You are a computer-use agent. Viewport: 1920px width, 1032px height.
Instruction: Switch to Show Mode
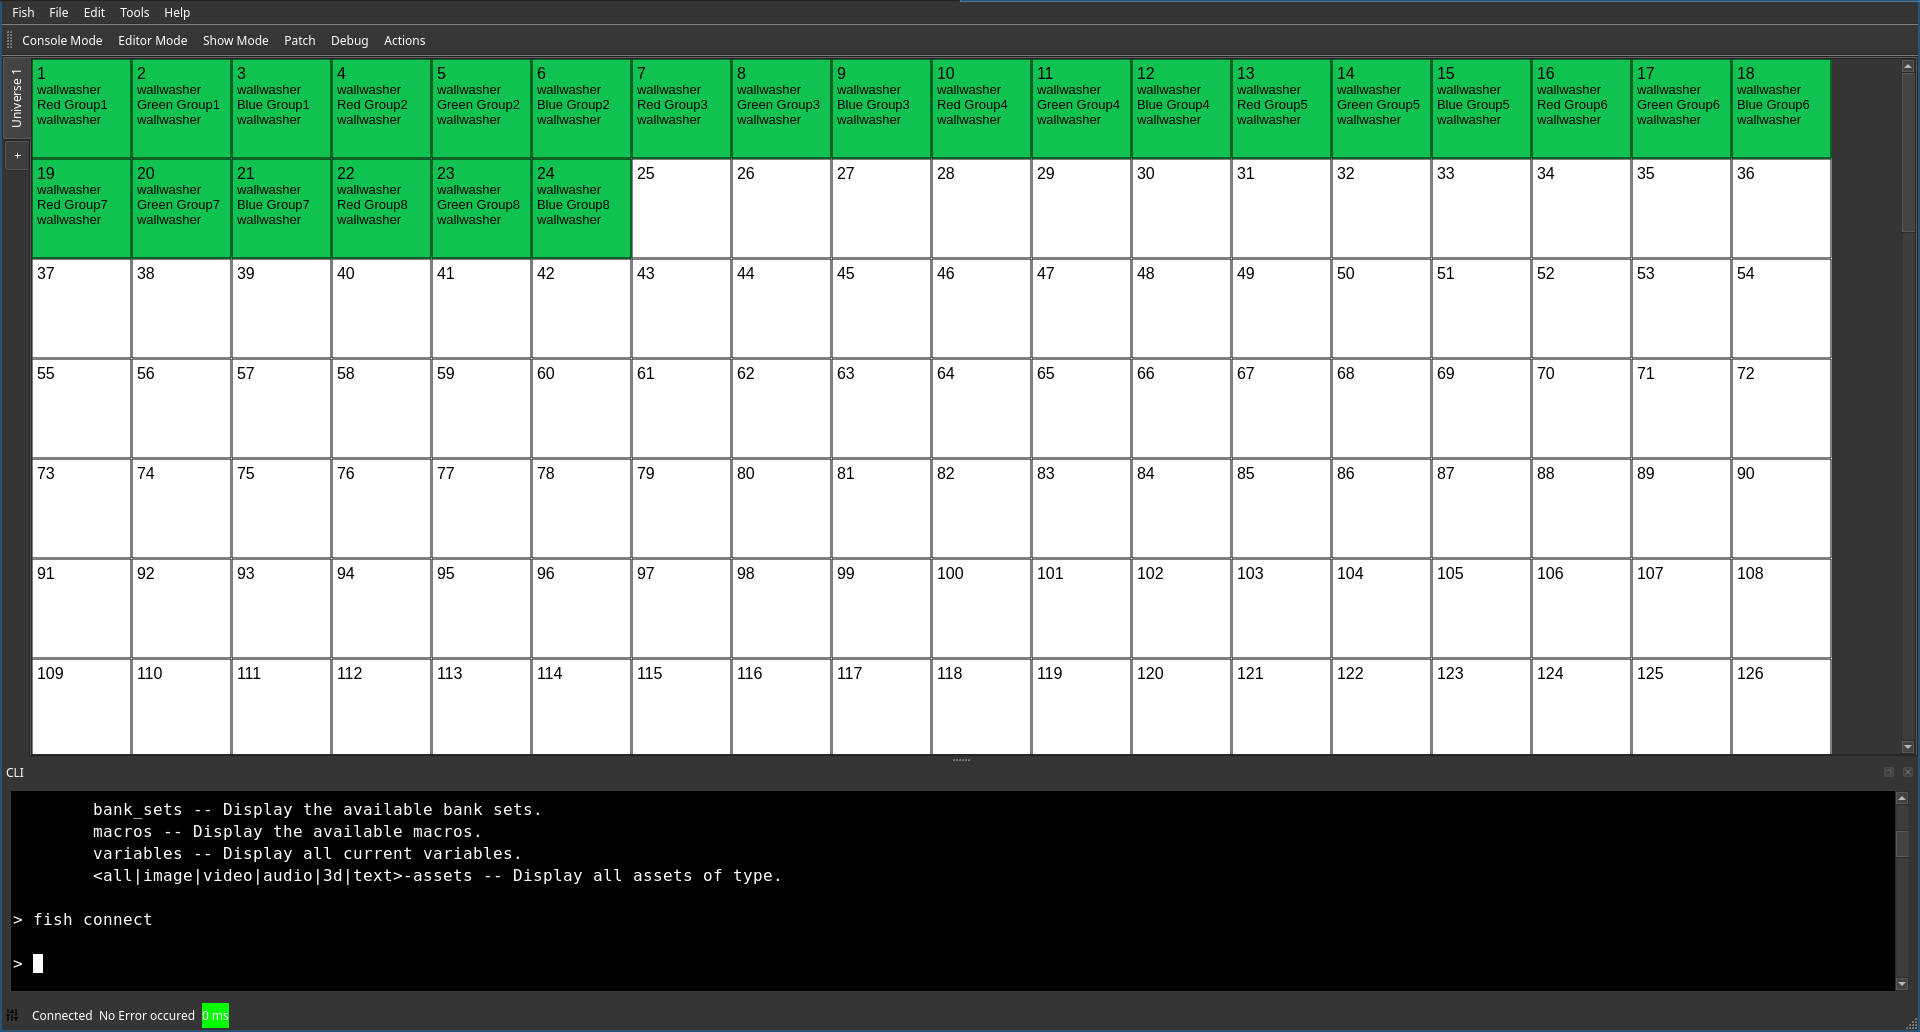point(235,40)
